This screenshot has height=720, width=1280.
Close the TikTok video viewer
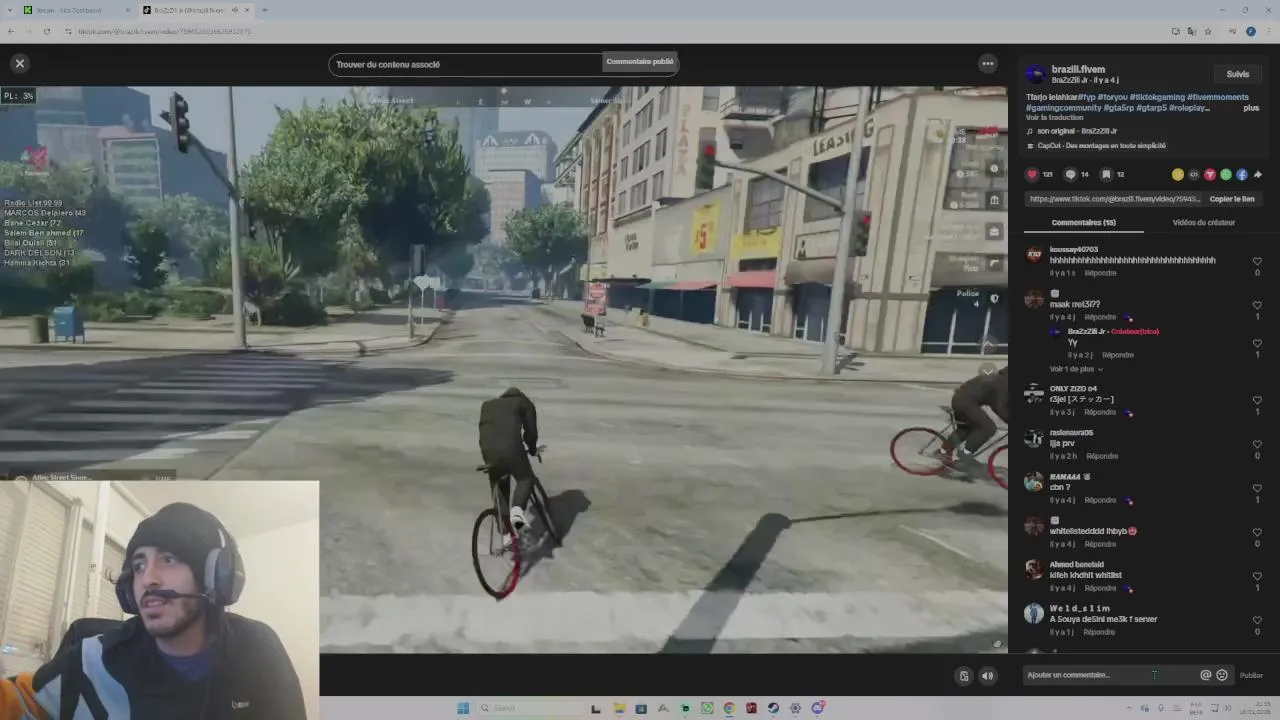pos(19,63)
